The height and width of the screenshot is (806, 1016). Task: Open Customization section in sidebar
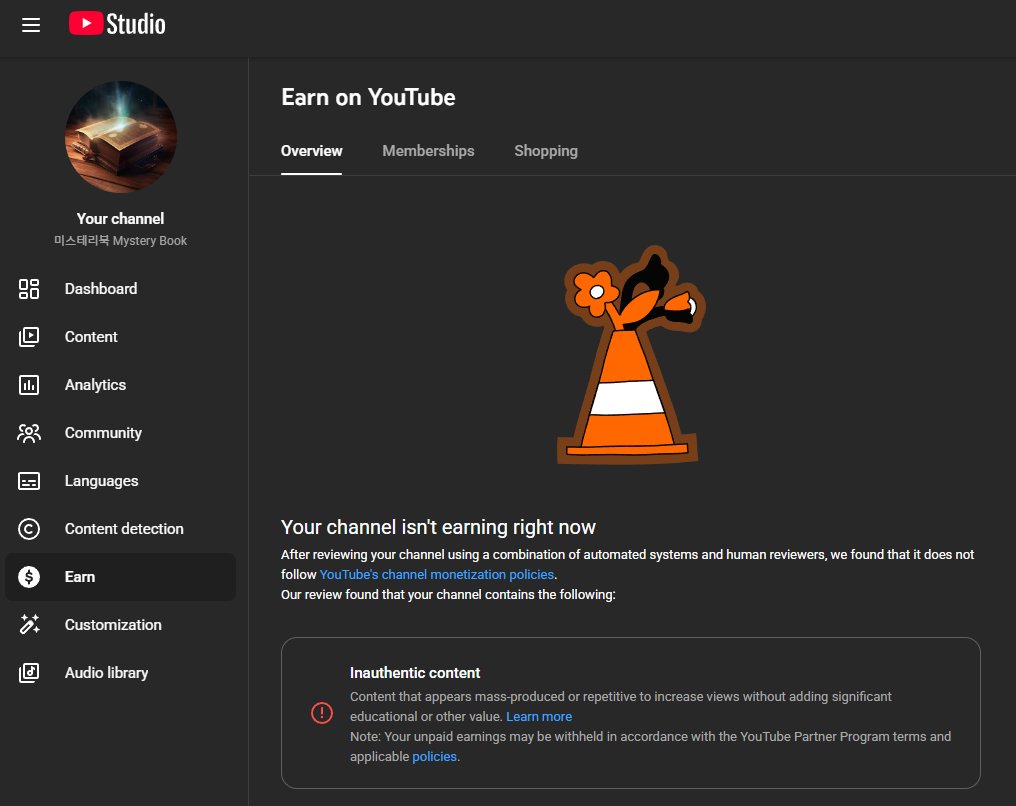[x=121, y=625]
